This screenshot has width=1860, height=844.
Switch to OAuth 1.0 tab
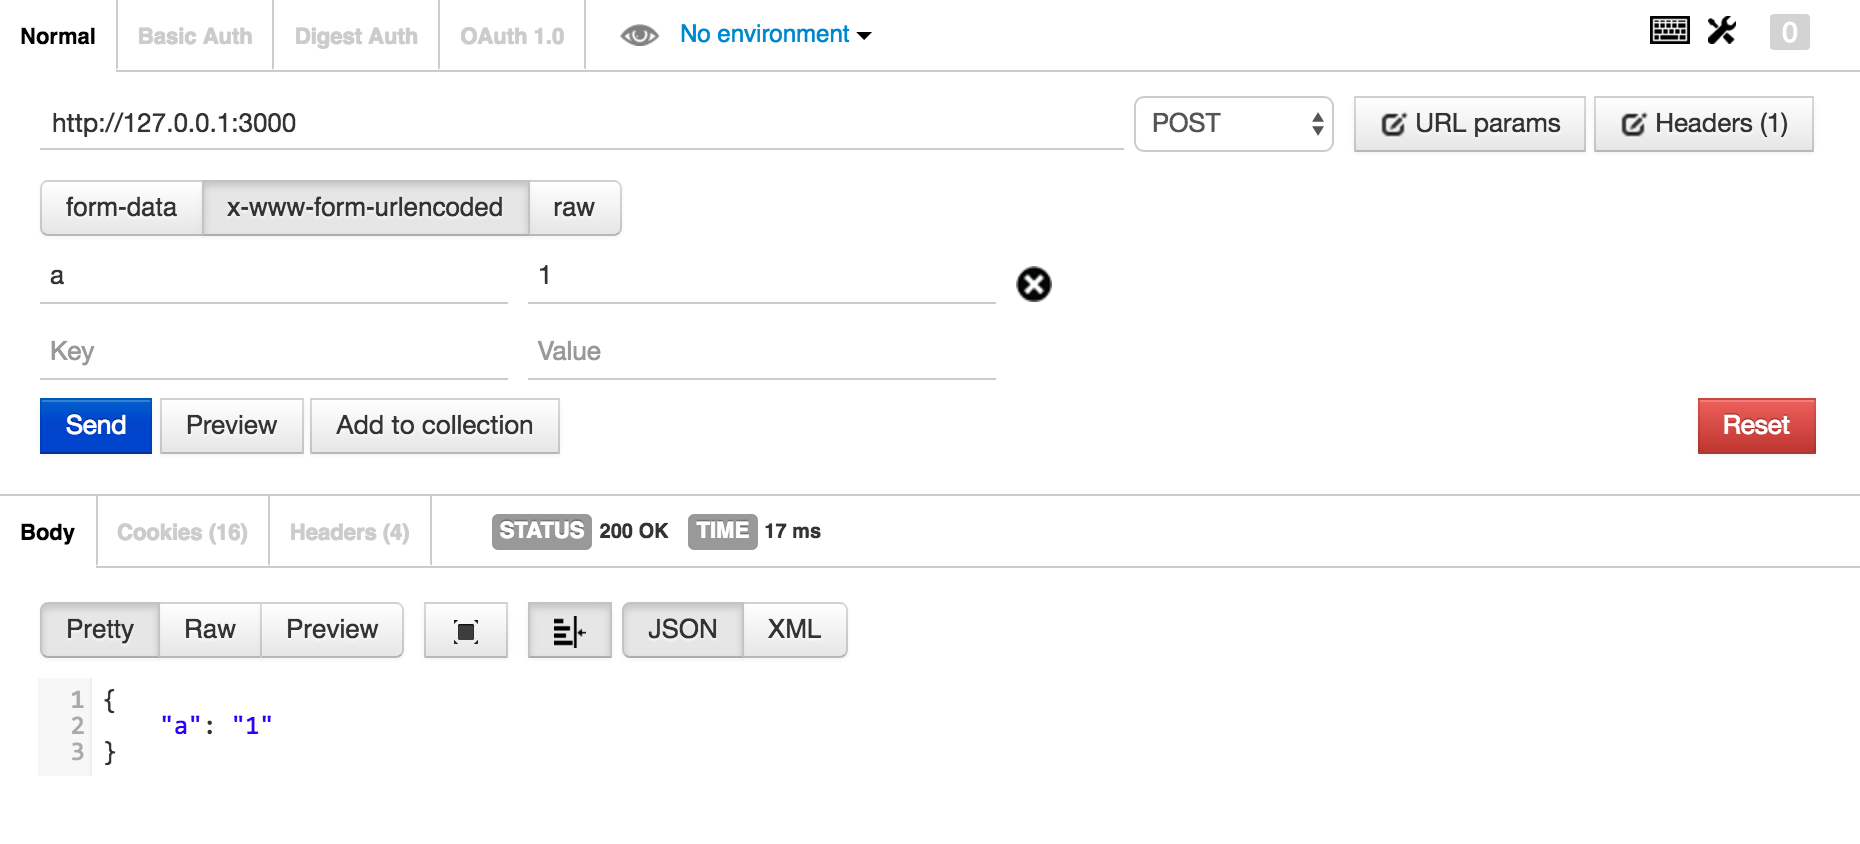point(512,36)
